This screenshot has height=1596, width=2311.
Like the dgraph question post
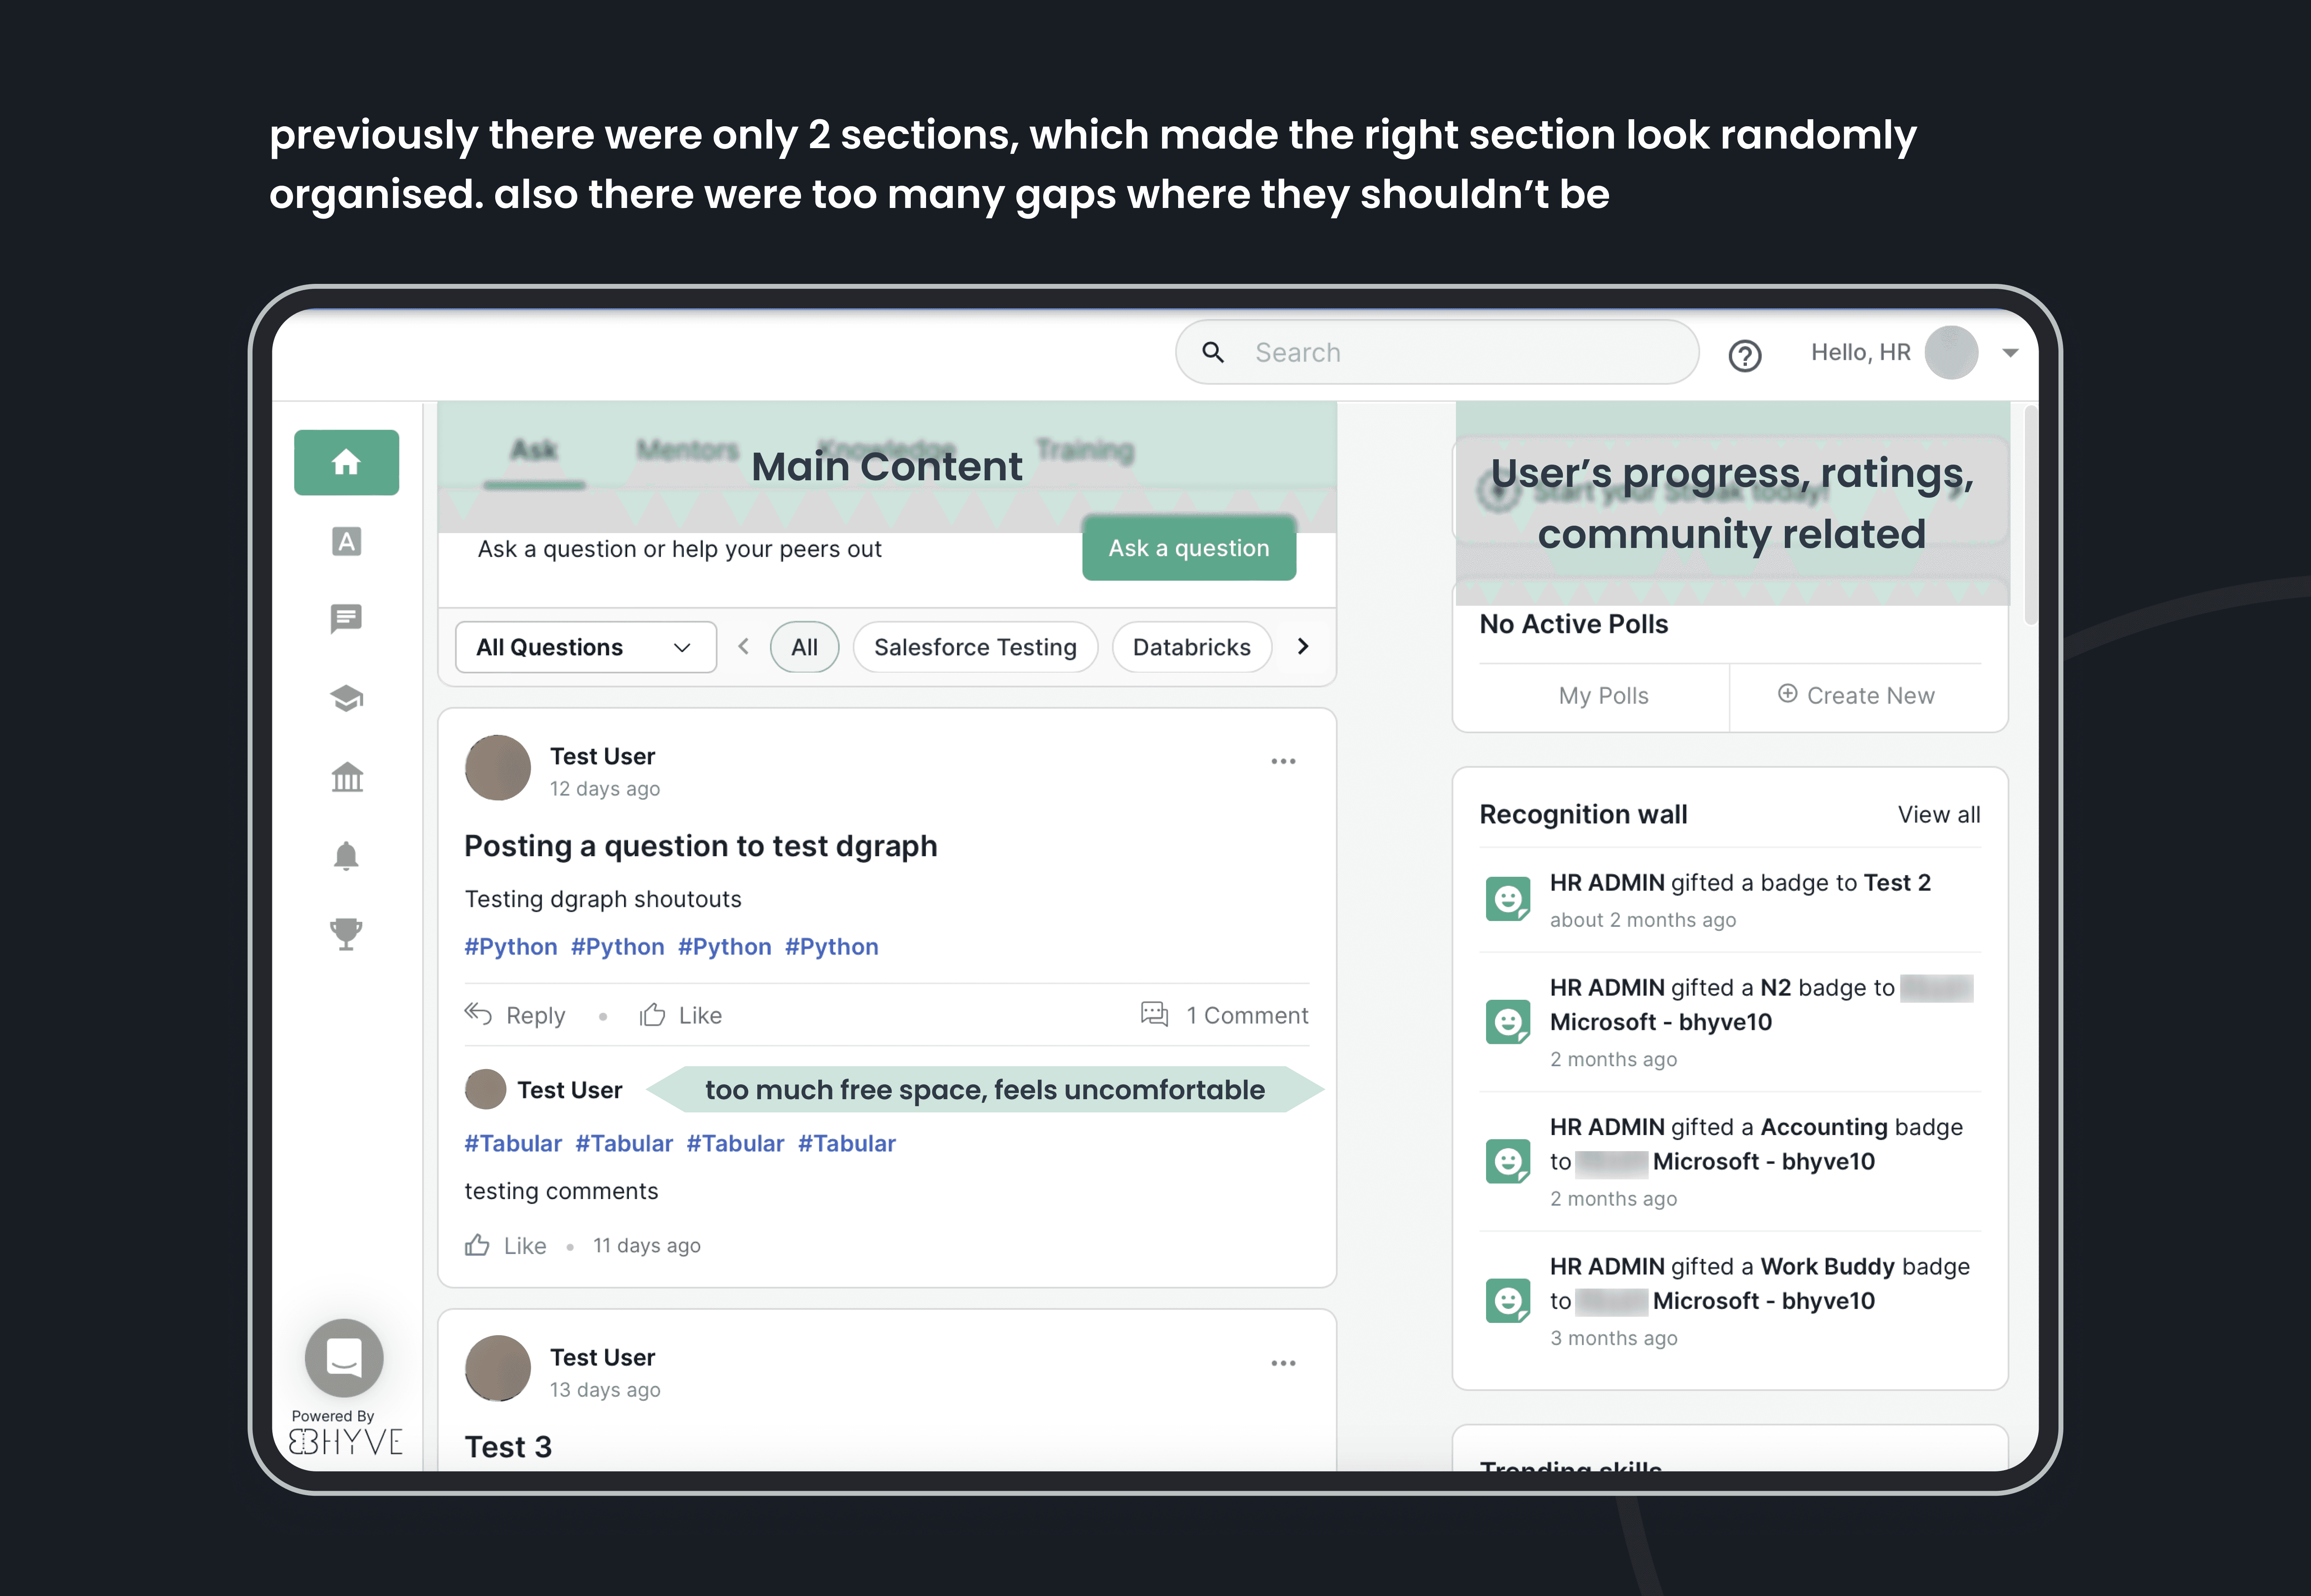tap(681, 1016)
